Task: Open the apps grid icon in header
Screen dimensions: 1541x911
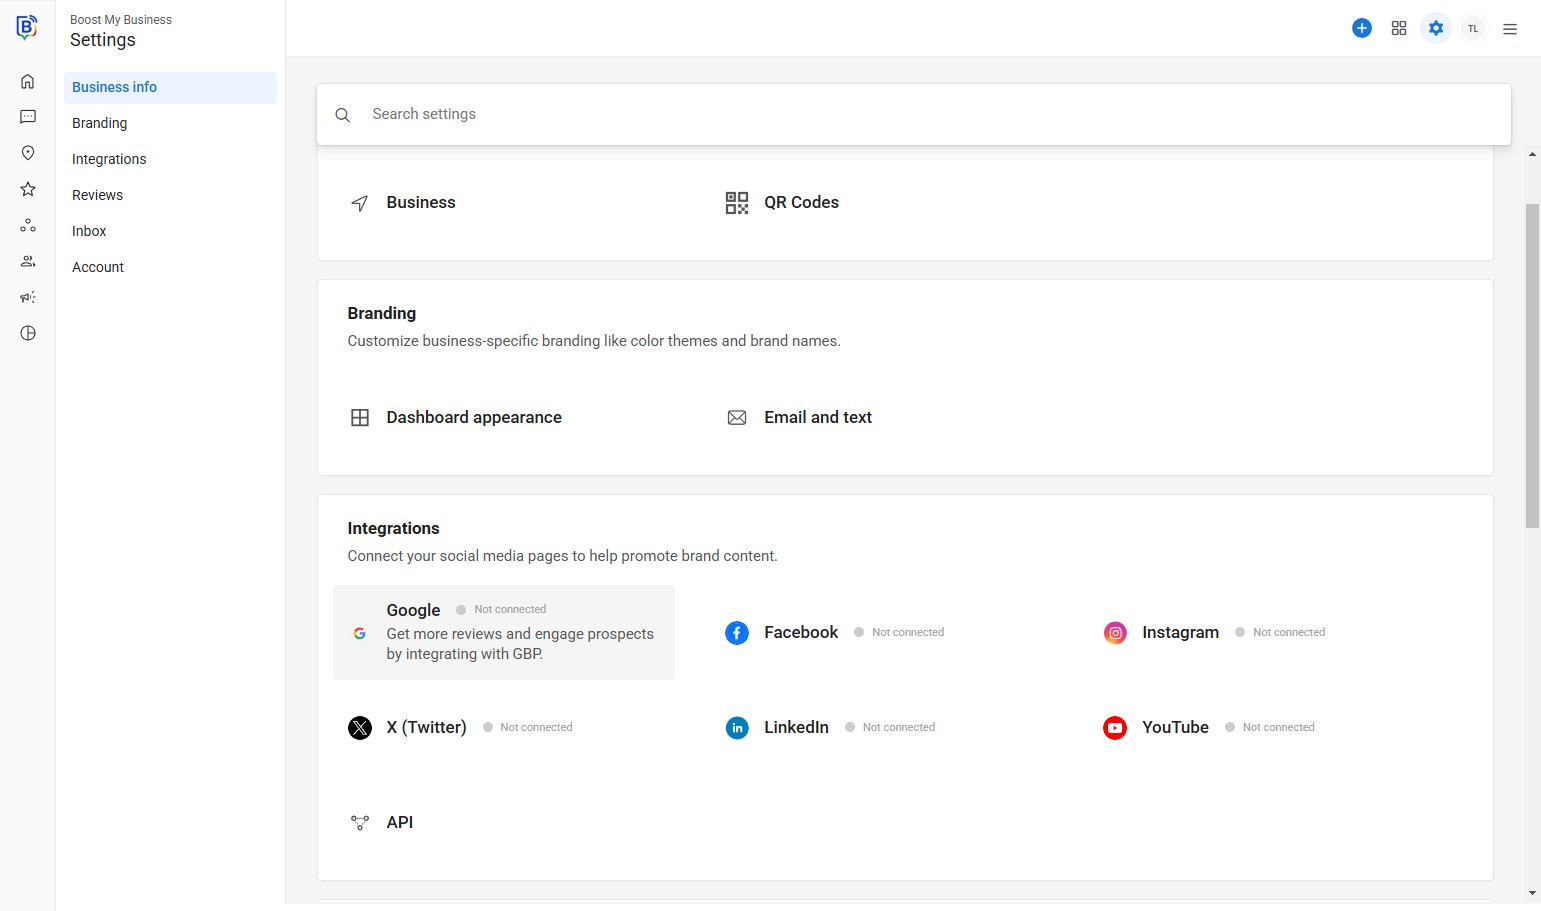Action: click(x=1398, y=29)
